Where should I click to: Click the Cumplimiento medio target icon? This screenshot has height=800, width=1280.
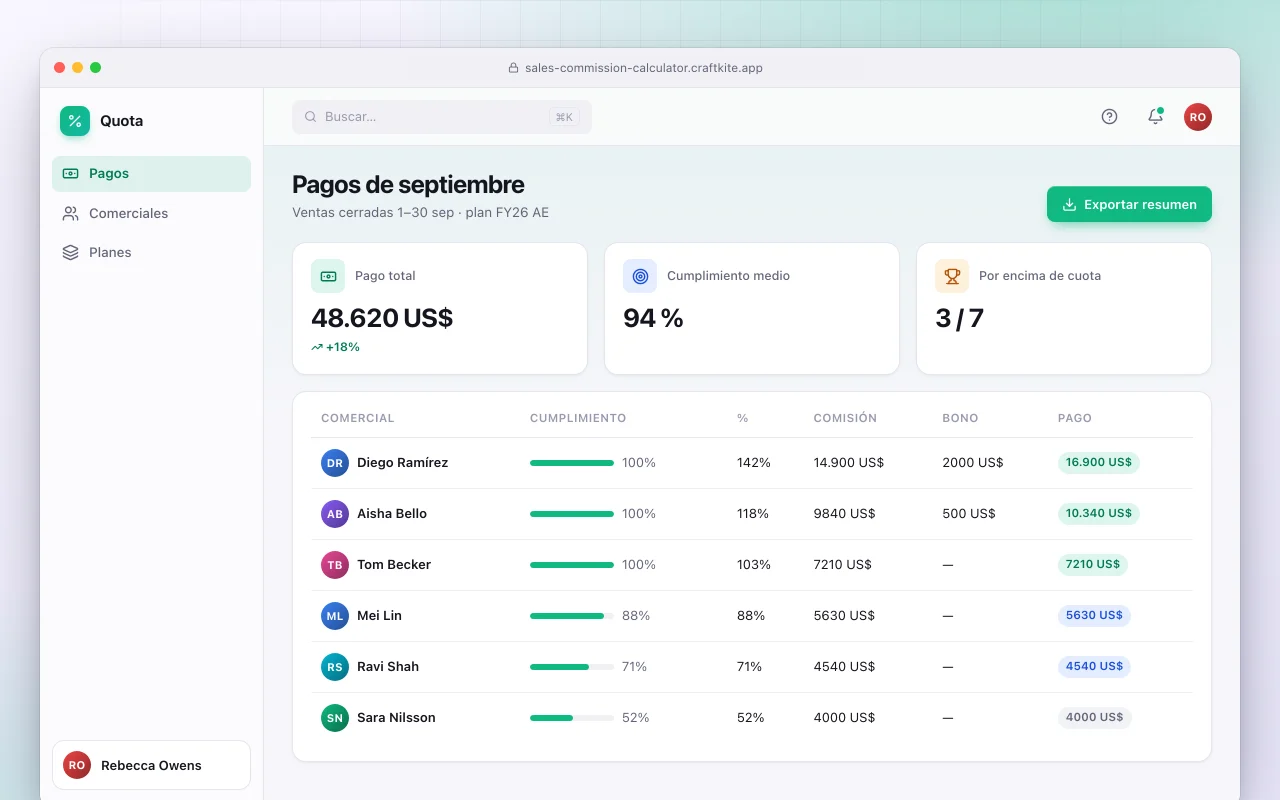coord(640,276)
